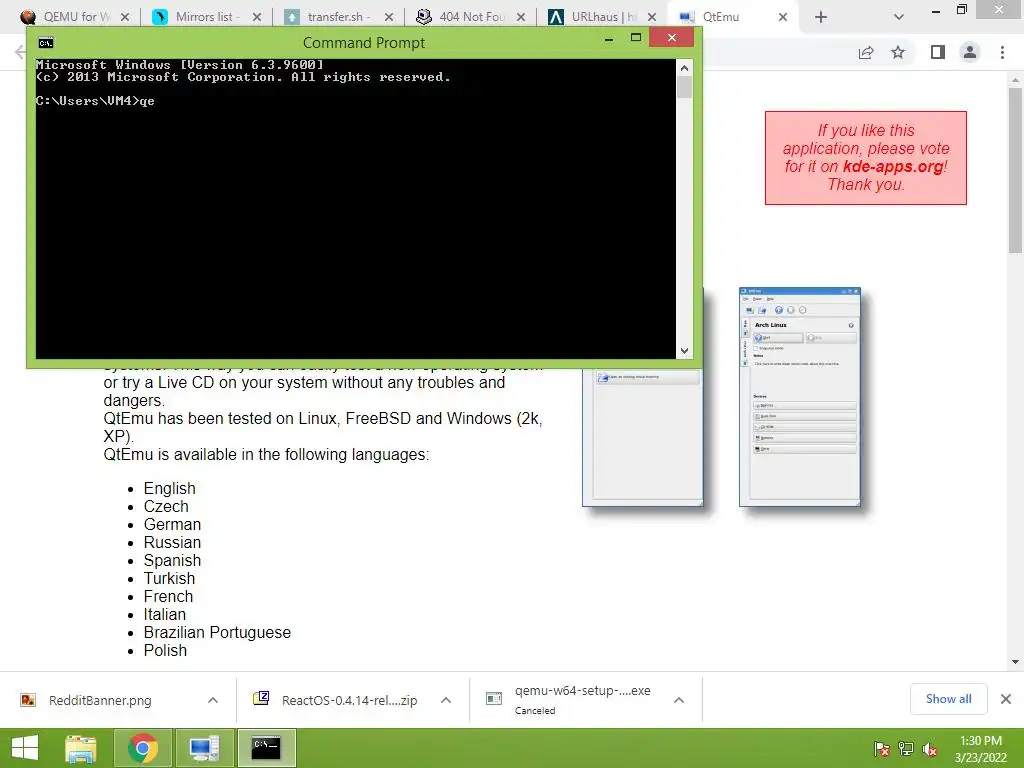Close the downloads bar

1006,699
